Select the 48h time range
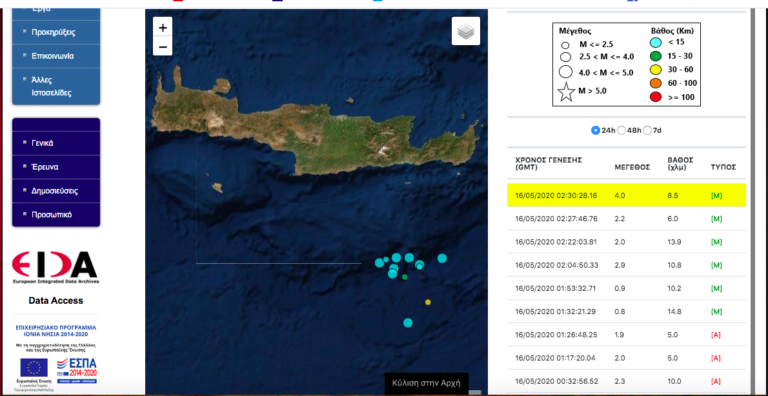This screenshot has height=396, width=768. click(x=622, y=130)
